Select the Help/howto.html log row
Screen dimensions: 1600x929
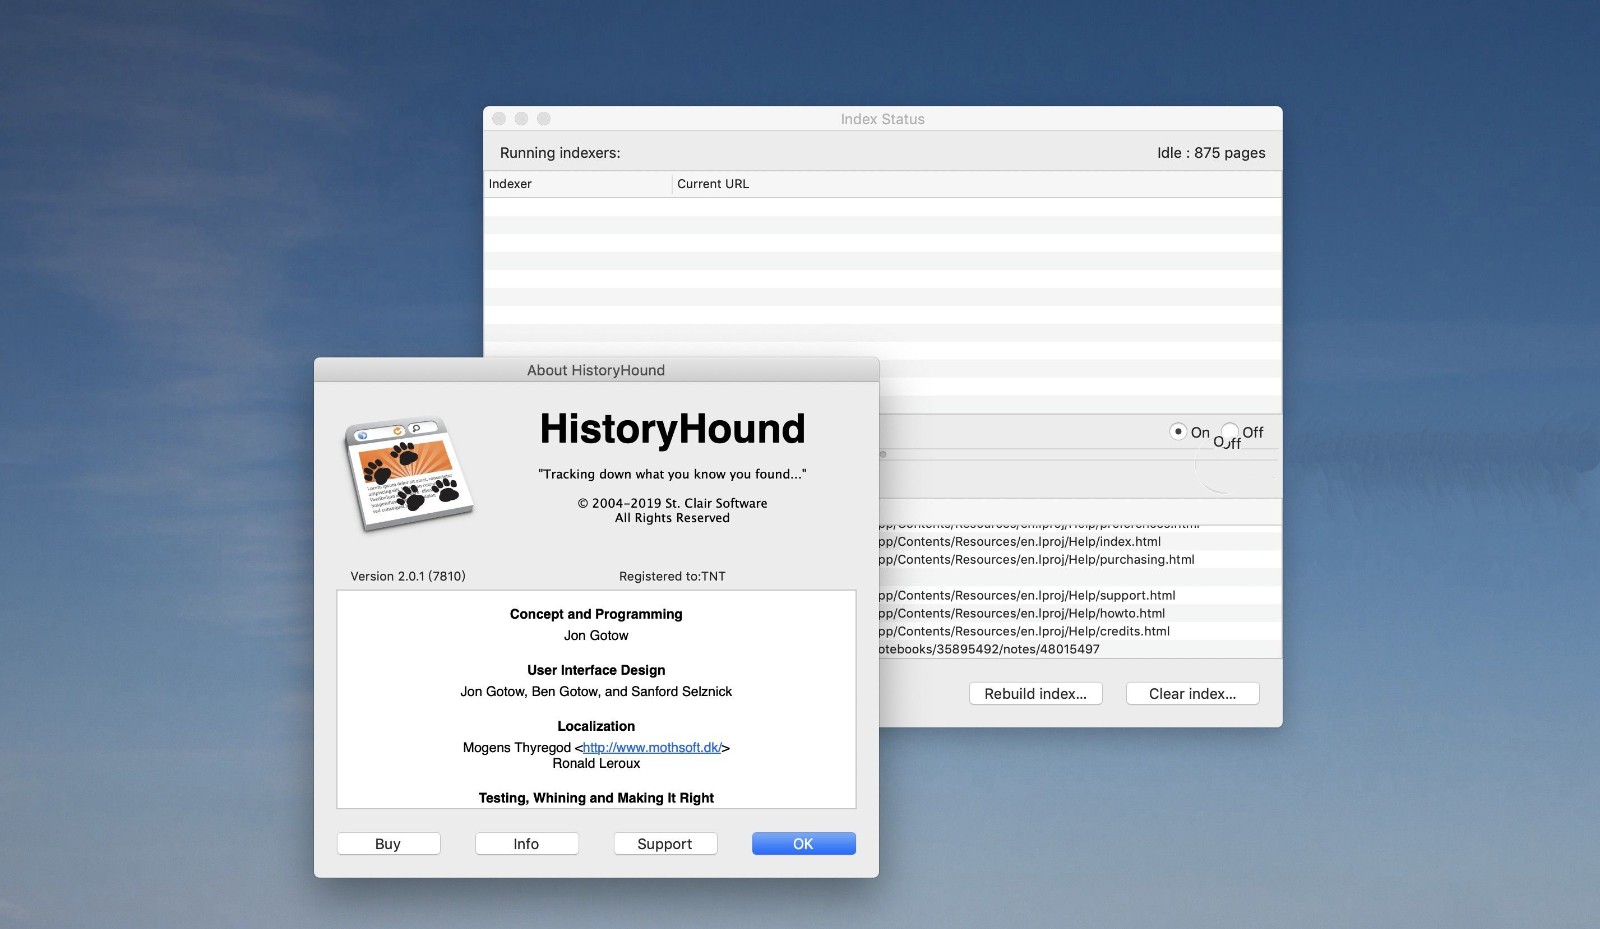(x=1080, y=613)
